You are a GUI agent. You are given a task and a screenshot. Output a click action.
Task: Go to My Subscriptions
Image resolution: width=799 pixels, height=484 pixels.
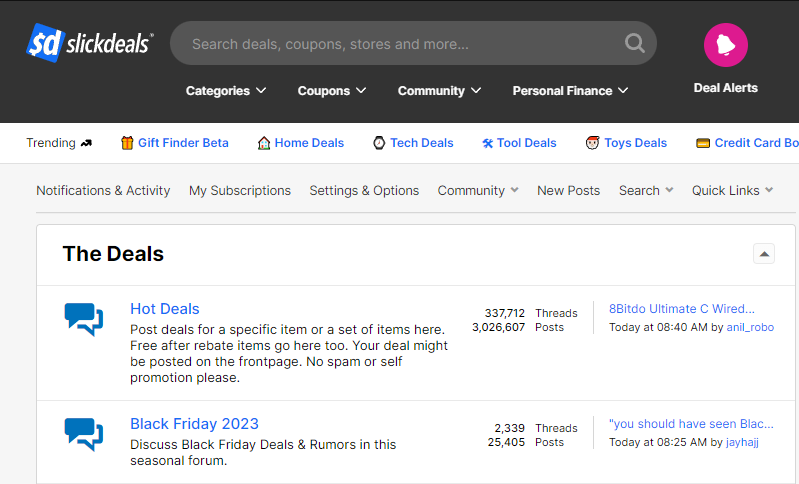click(240, 190)
